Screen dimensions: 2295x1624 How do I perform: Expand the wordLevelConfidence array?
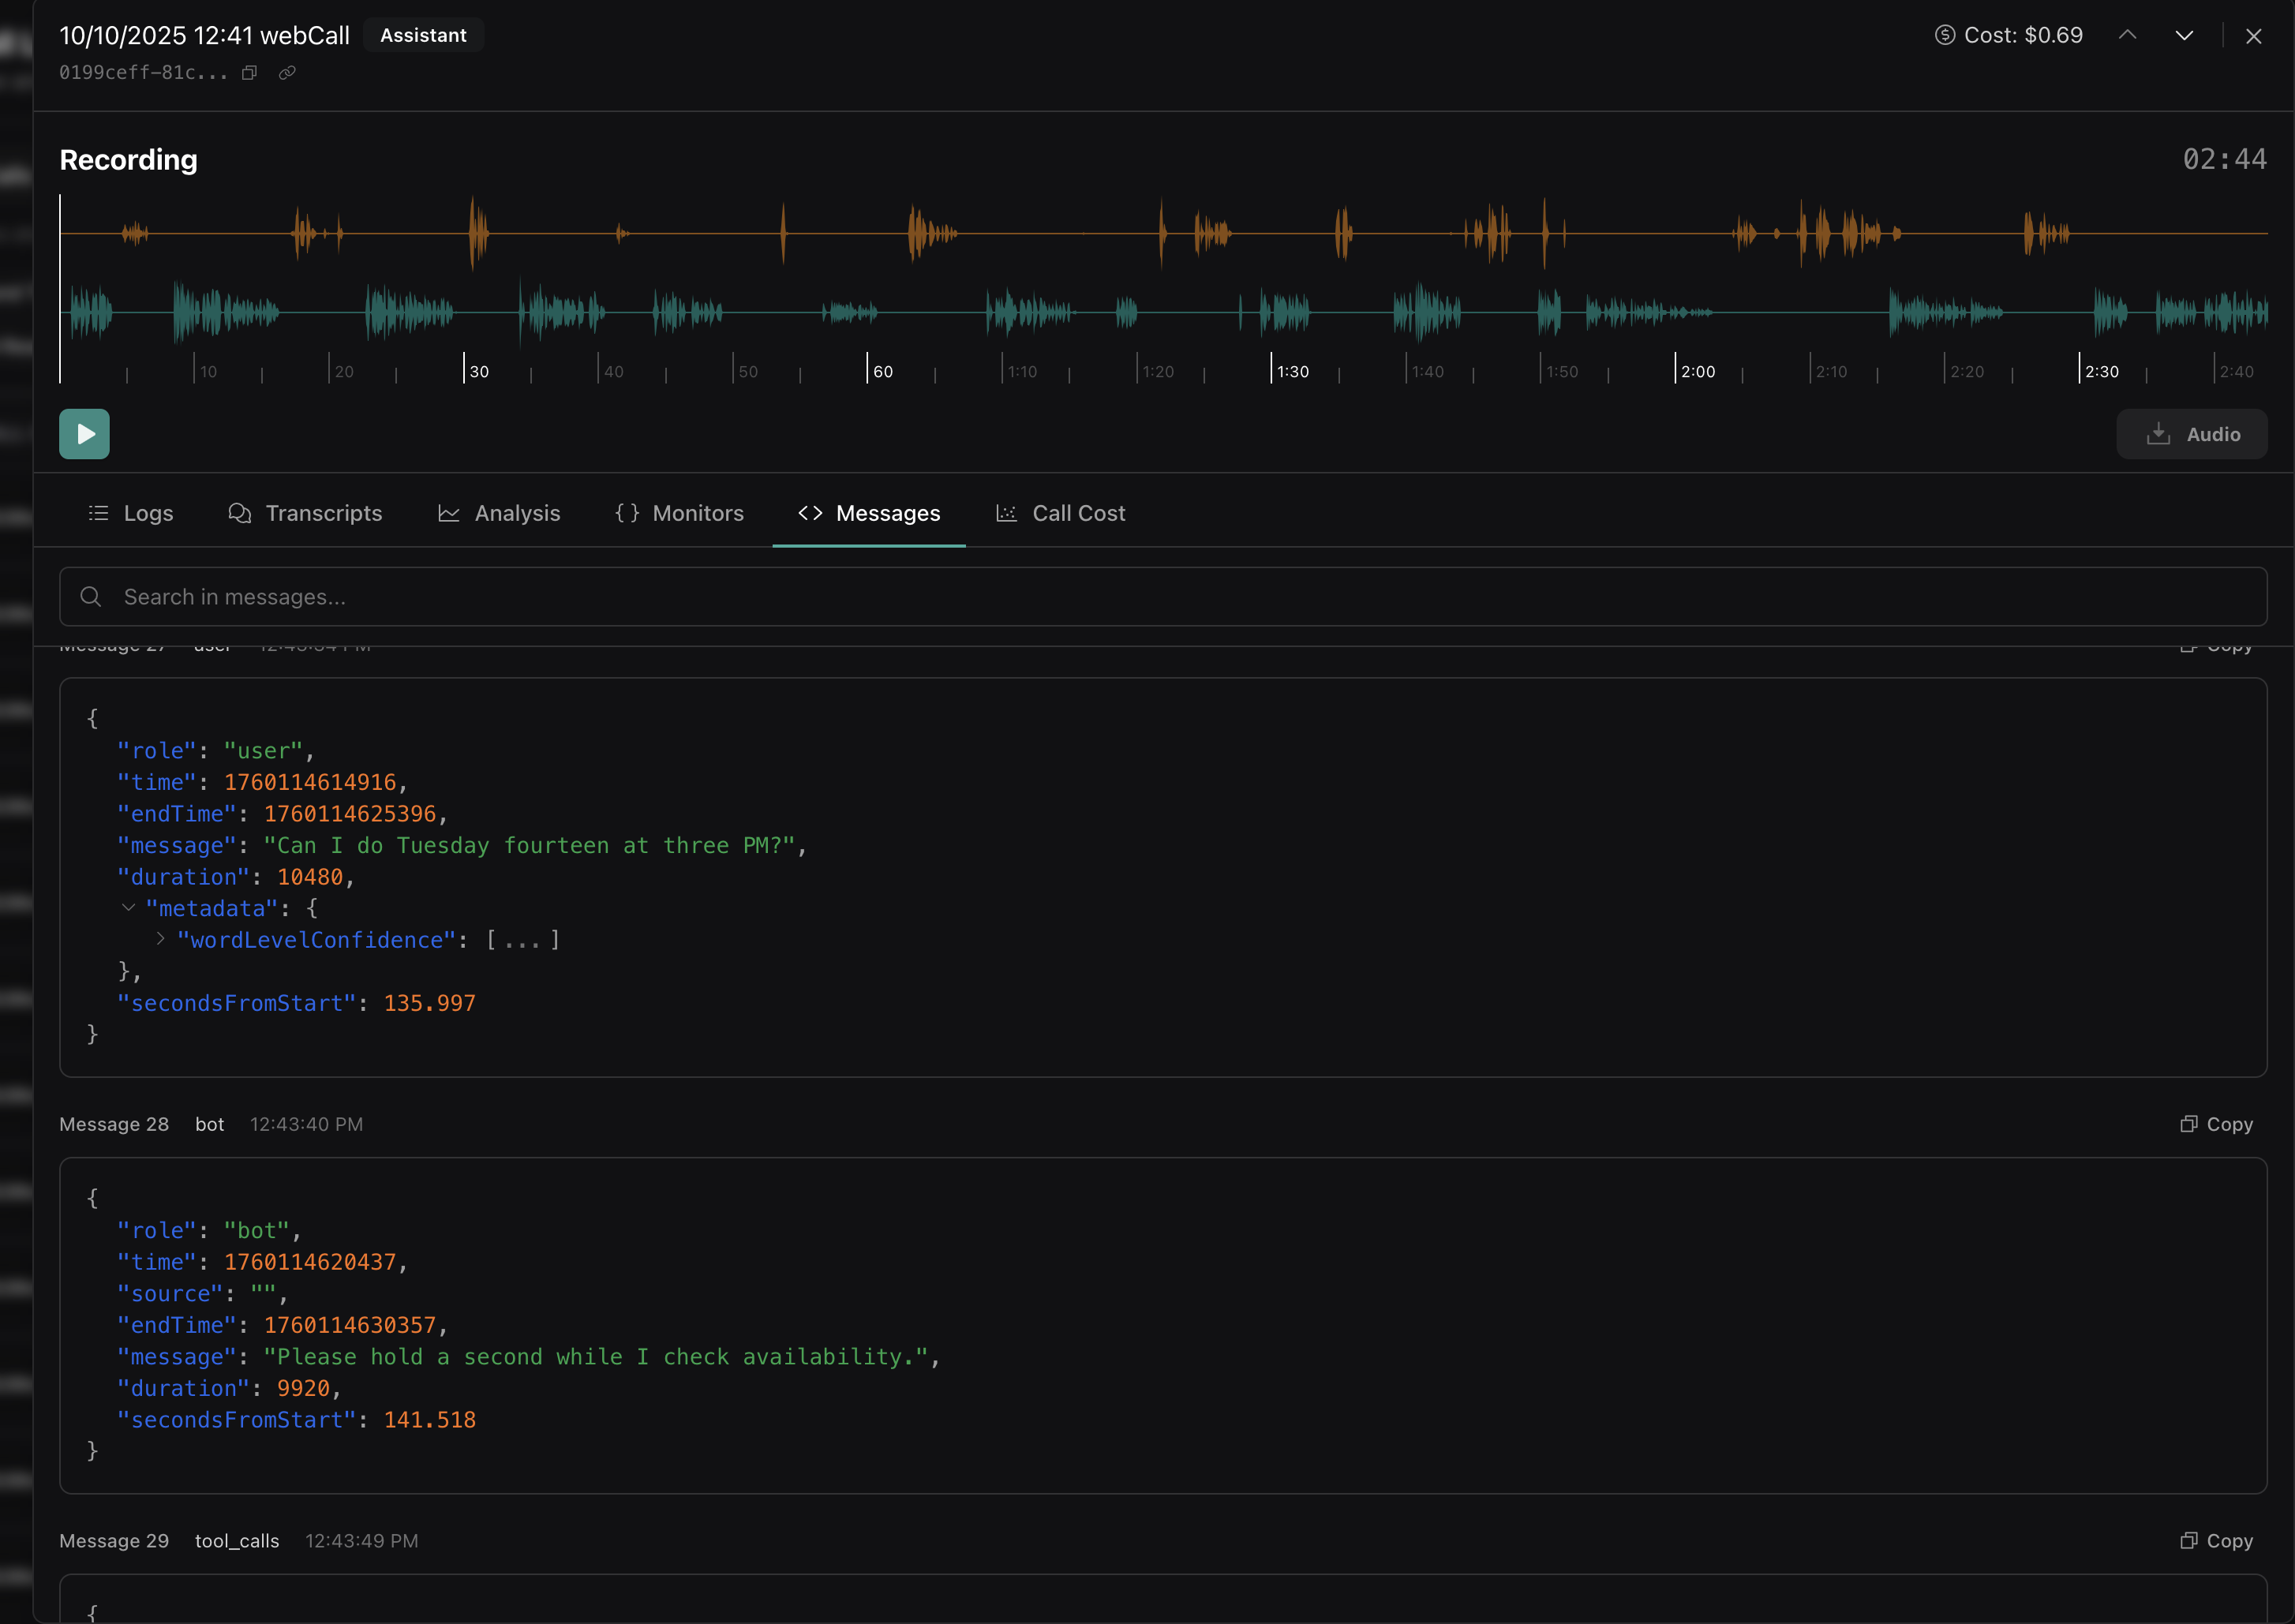coord(160,939)
